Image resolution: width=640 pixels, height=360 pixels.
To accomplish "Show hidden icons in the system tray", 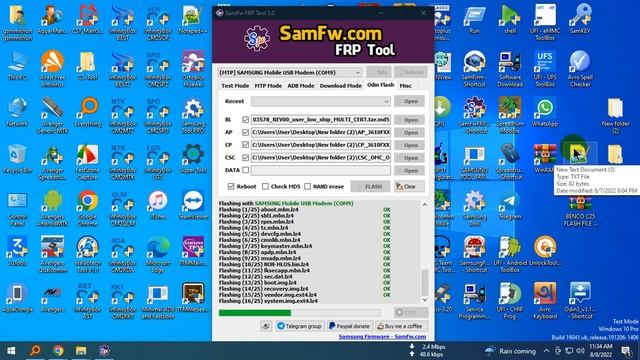I will (x=546, y=351).
